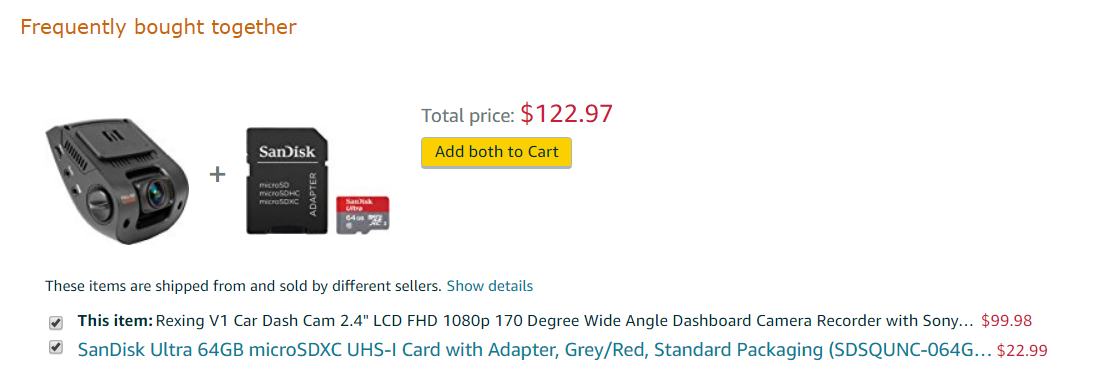Viewport: 1106px width, 377px height.
Task: Click the Rexing V1 Car Dash Cam title
Action: click(x=565, y=321)
